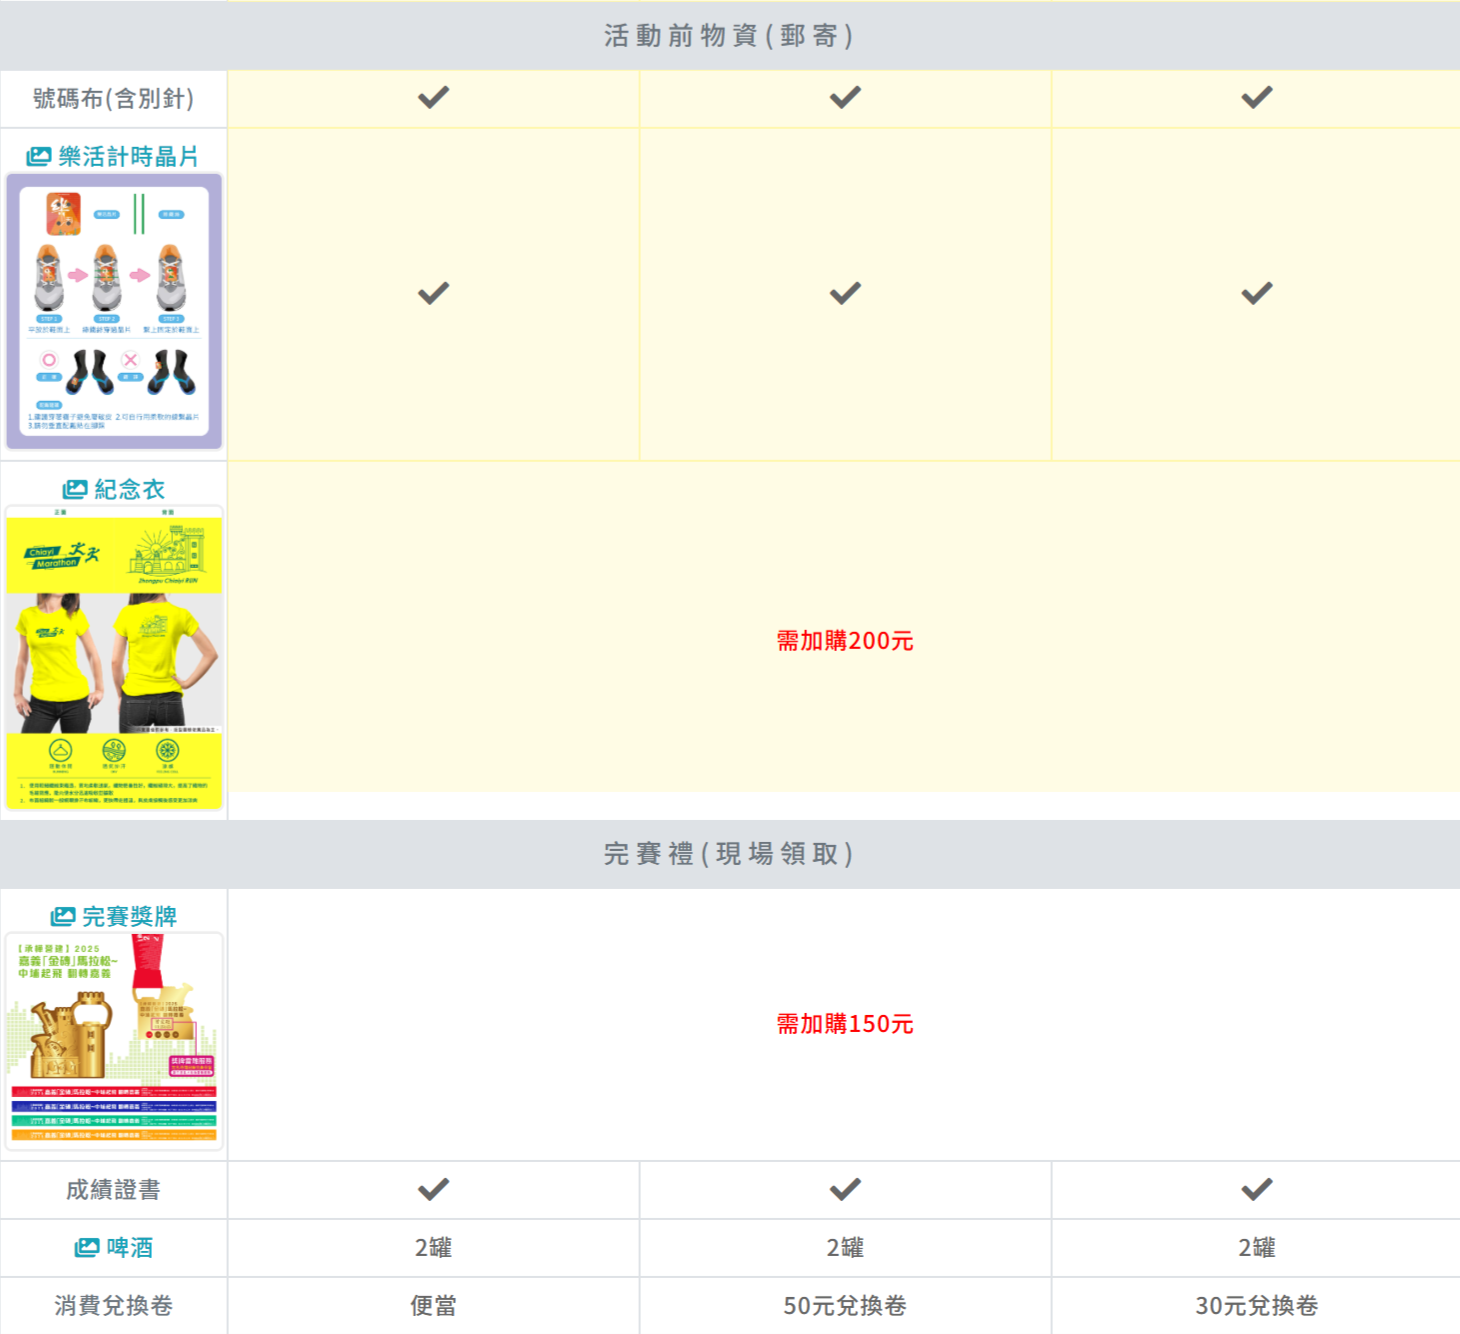Click image icon beside 啤酒

(x=87, y=1247)
